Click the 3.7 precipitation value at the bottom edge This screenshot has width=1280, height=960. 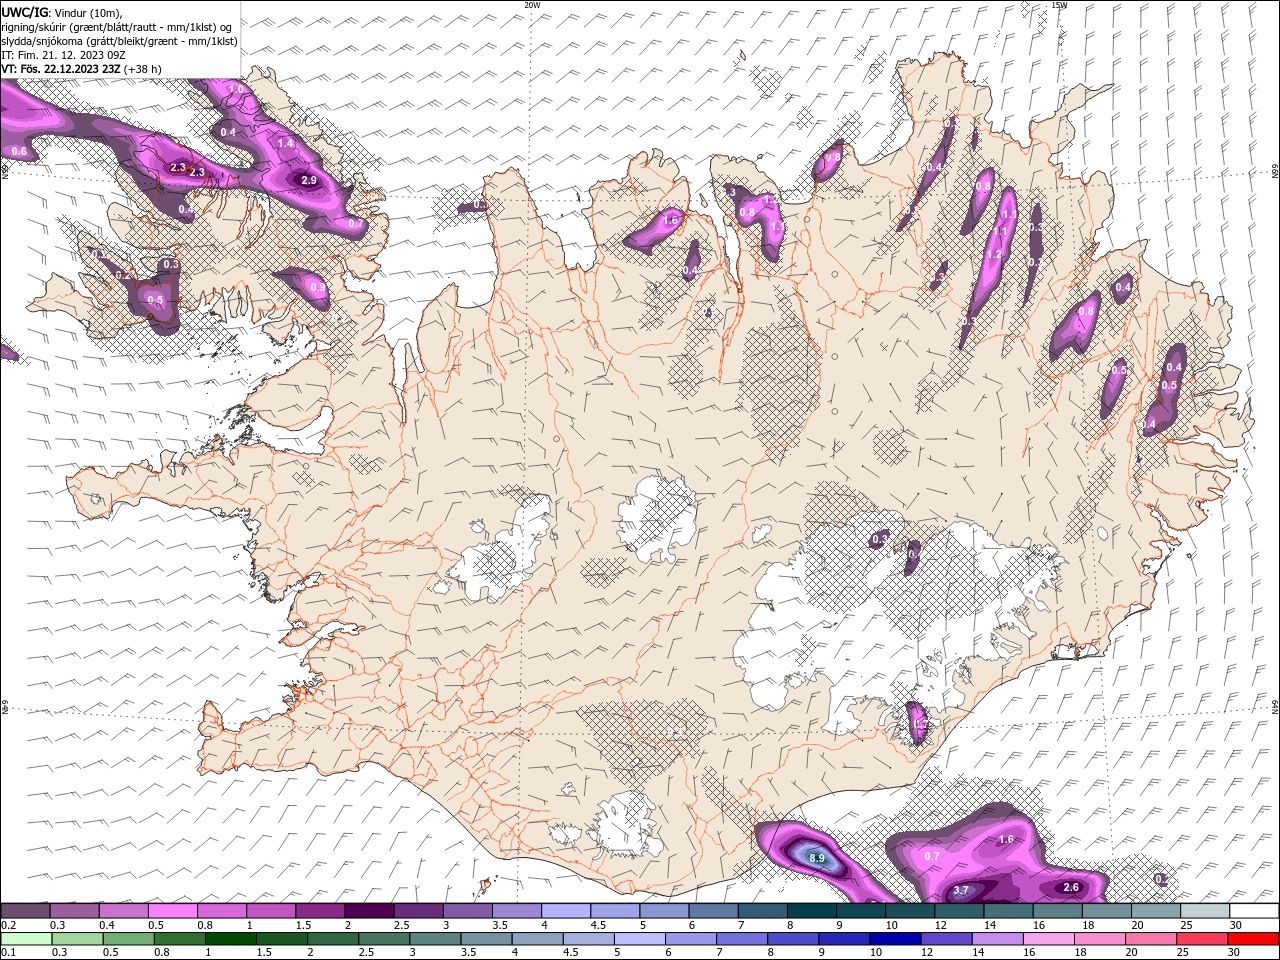pyautogui.click(x=961, y=890)
